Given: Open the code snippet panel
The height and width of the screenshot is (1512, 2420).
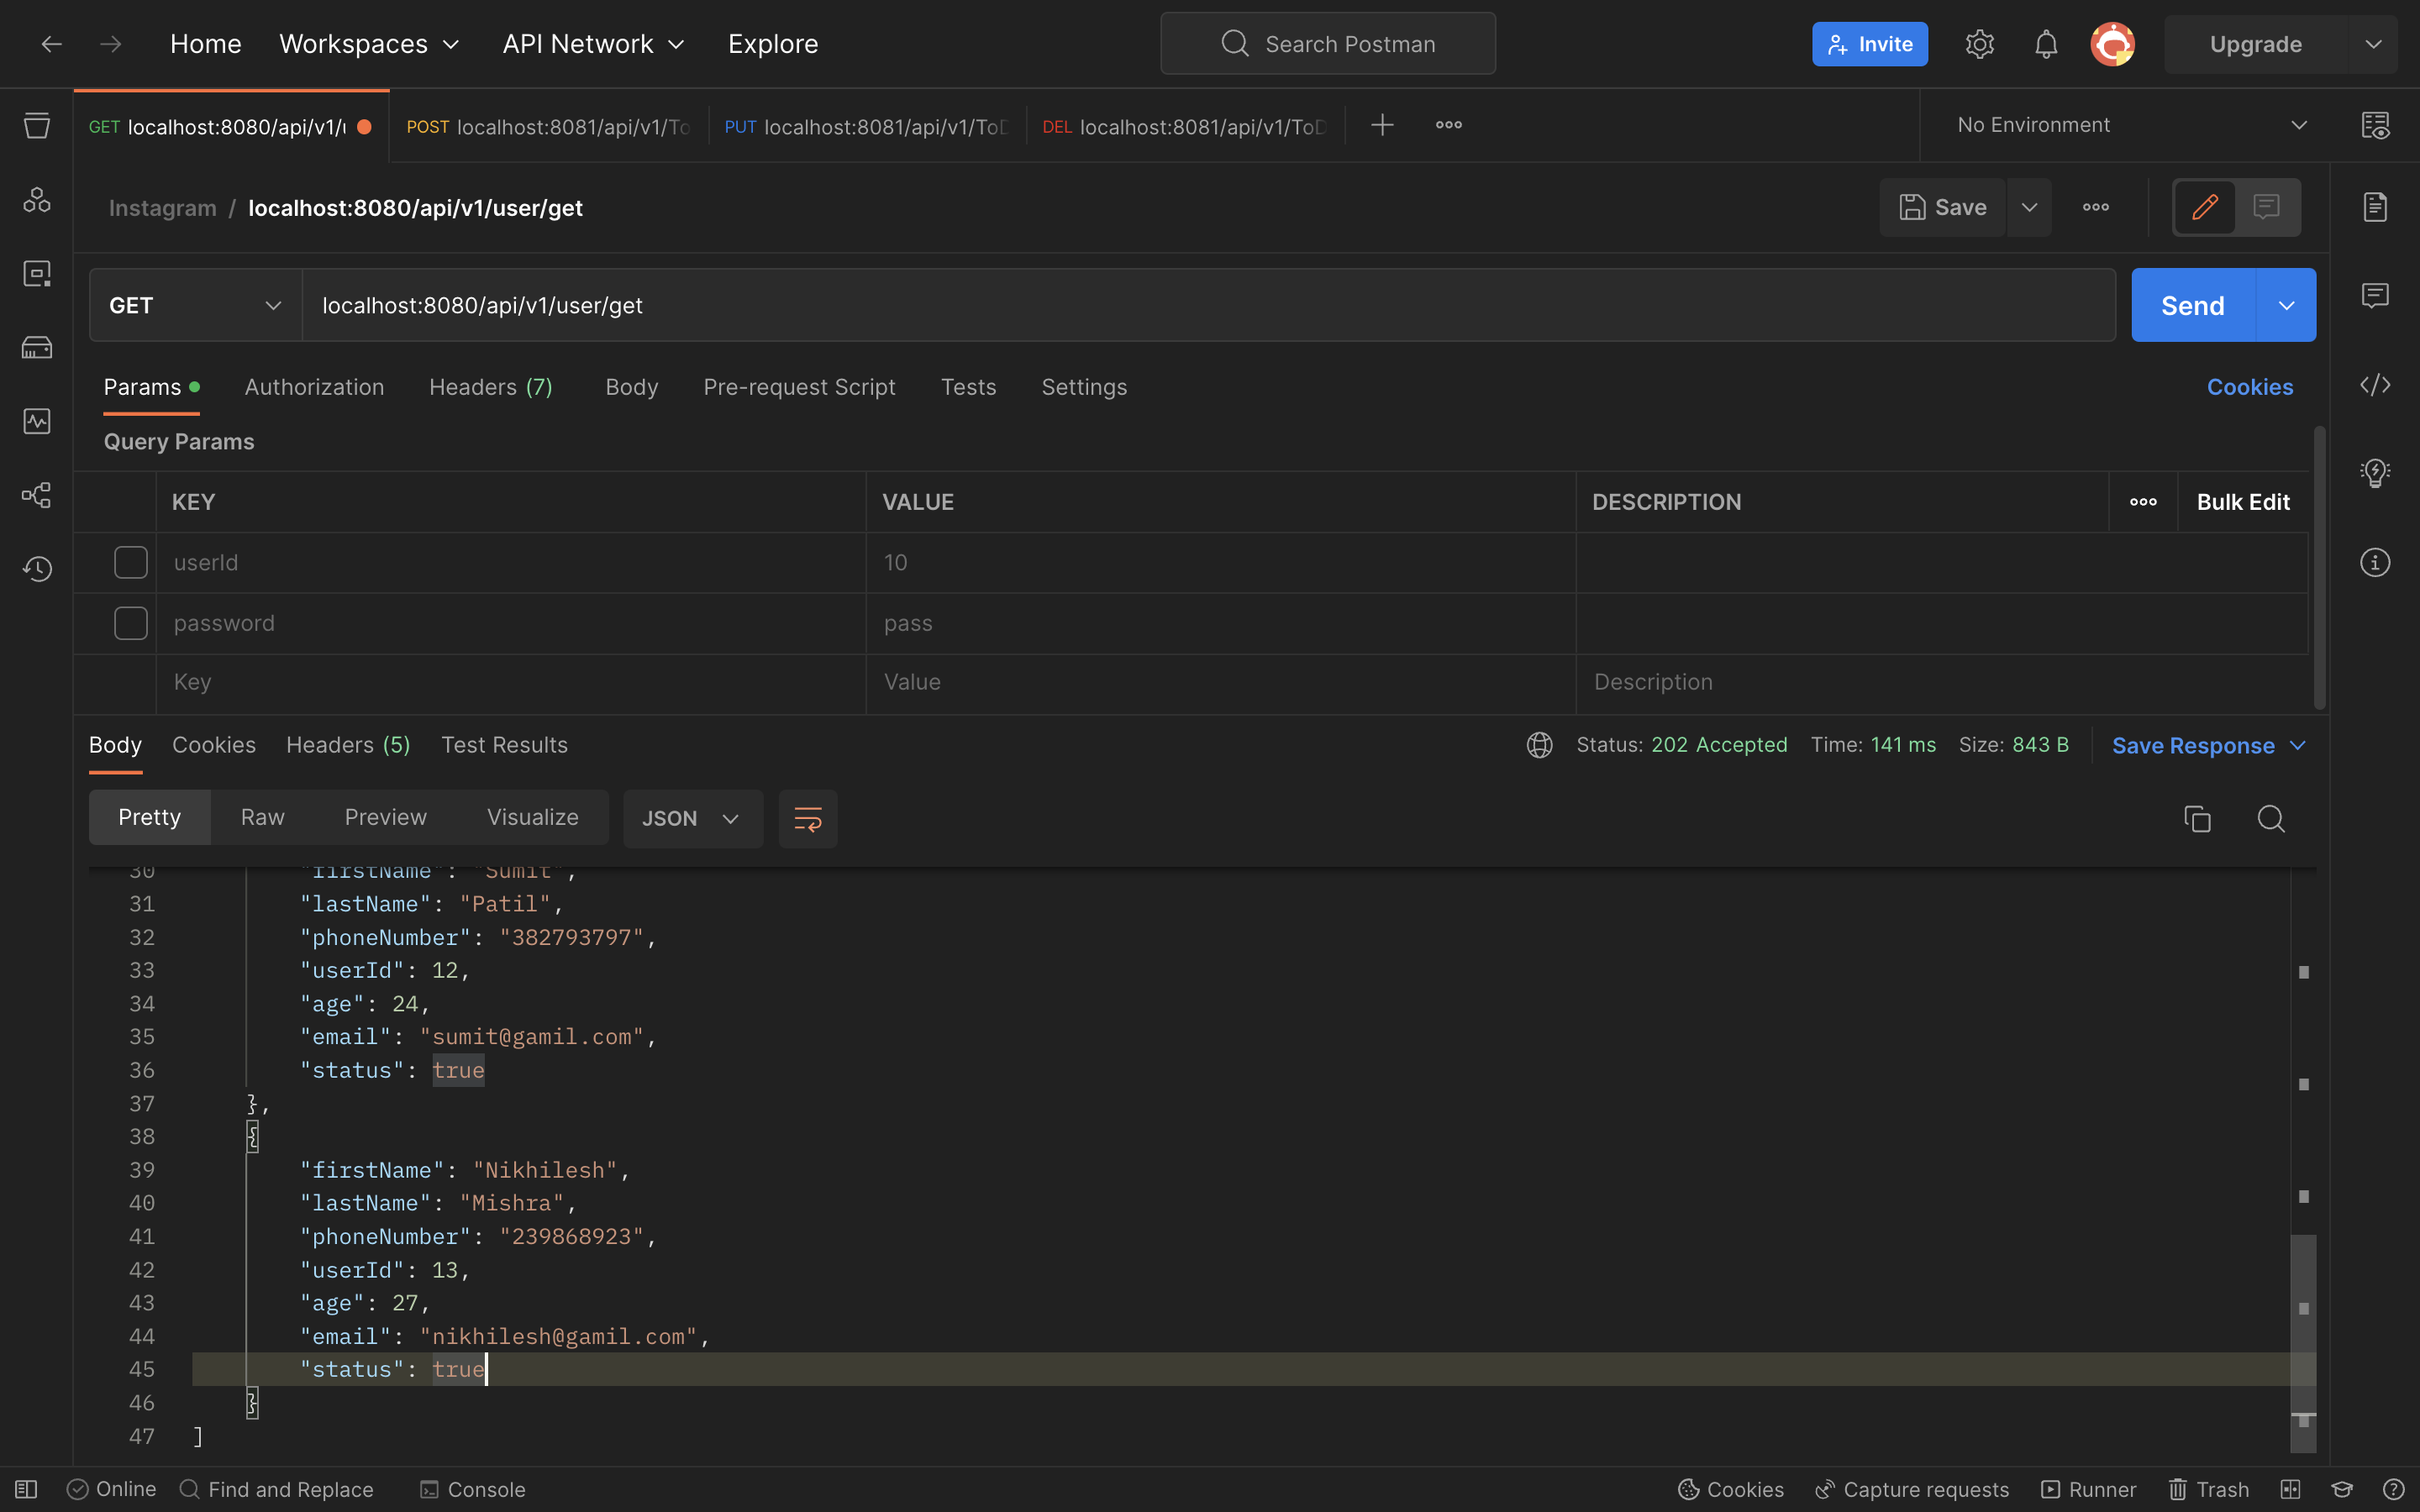Looking at the screenshot, I should point(2376,385).
